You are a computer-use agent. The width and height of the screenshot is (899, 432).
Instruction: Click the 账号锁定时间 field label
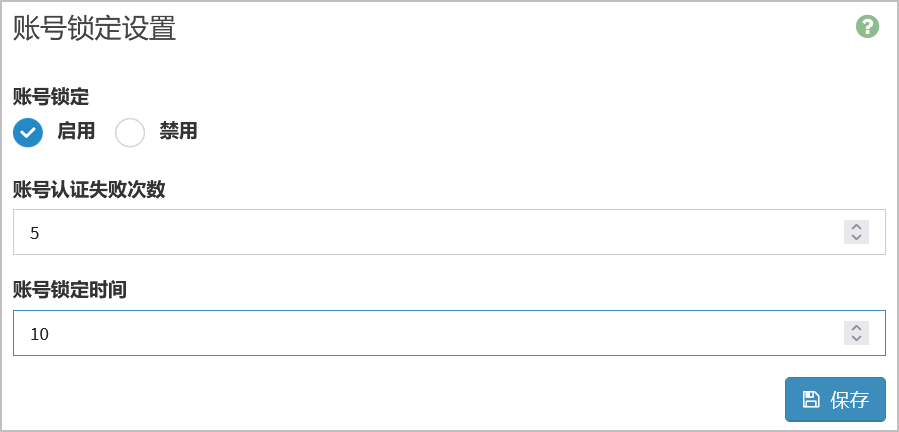(x=70, y=290)
